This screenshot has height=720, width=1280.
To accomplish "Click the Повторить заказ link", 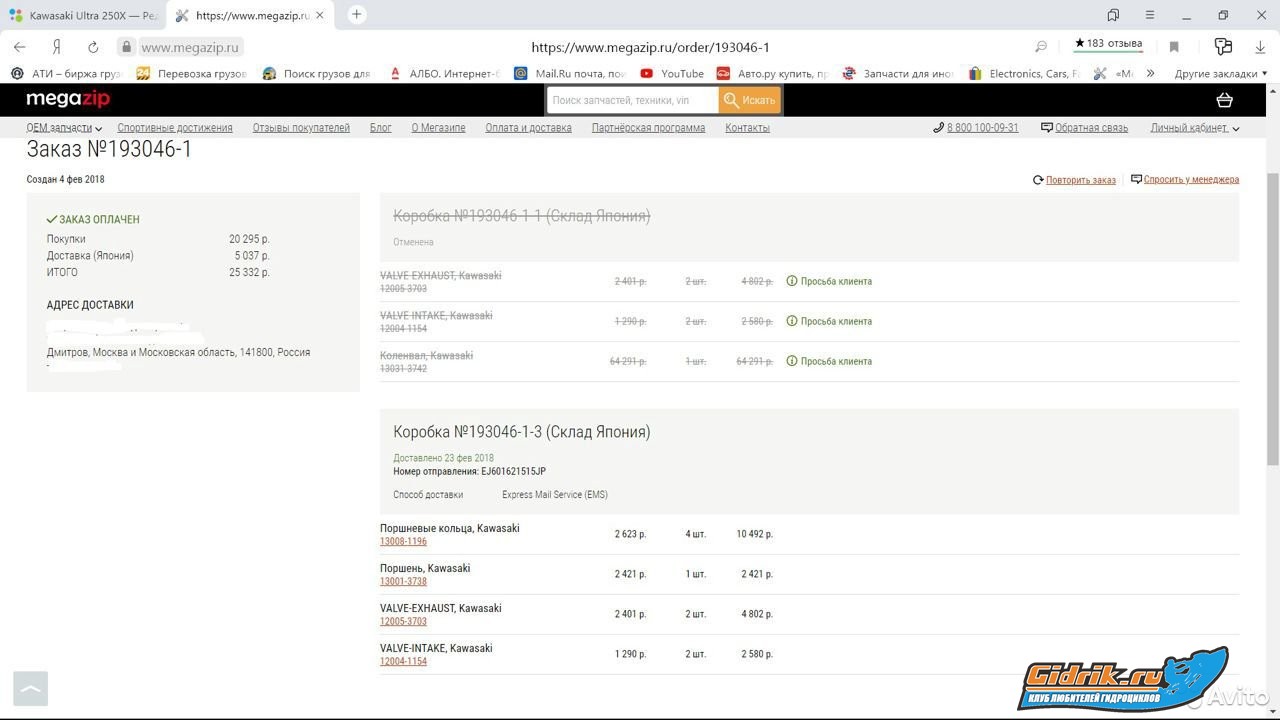I will point(1080,180).
